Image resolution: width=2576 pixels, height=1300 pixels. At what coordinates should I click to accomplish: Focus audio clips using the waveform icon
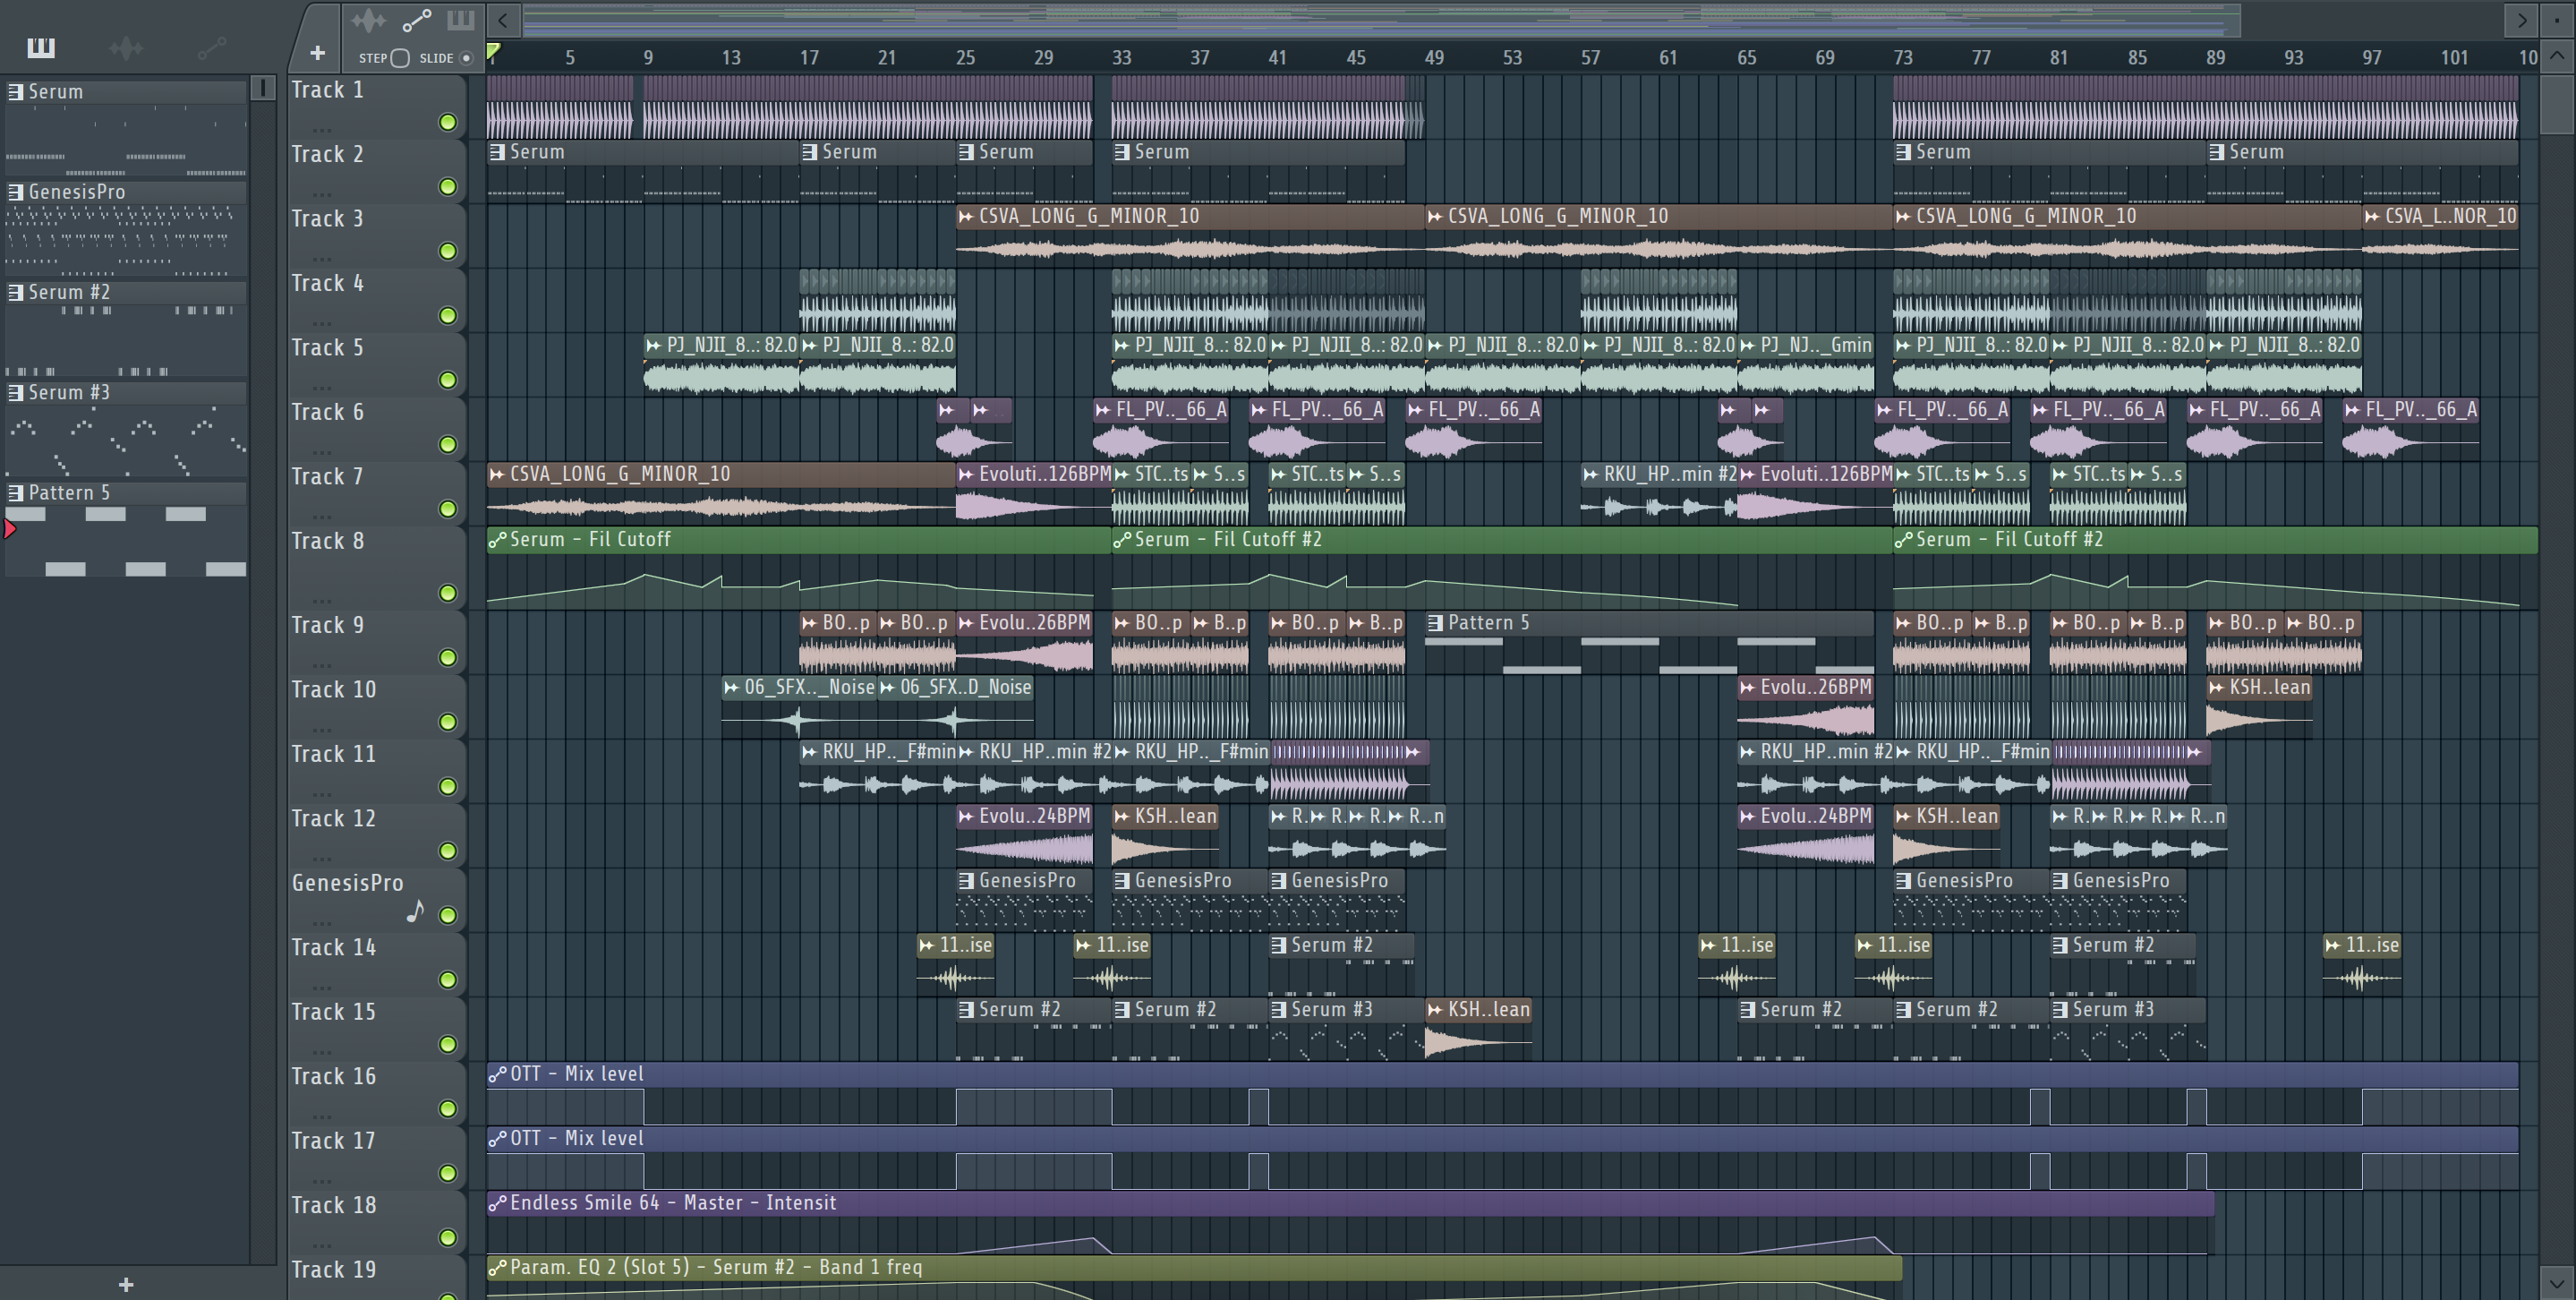(x=368, y=20)
